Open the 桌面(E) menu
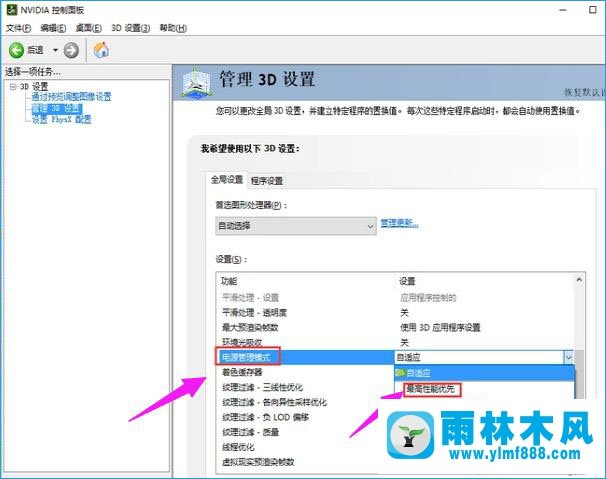This screenshot has width=606, height=479. point(89,28)
